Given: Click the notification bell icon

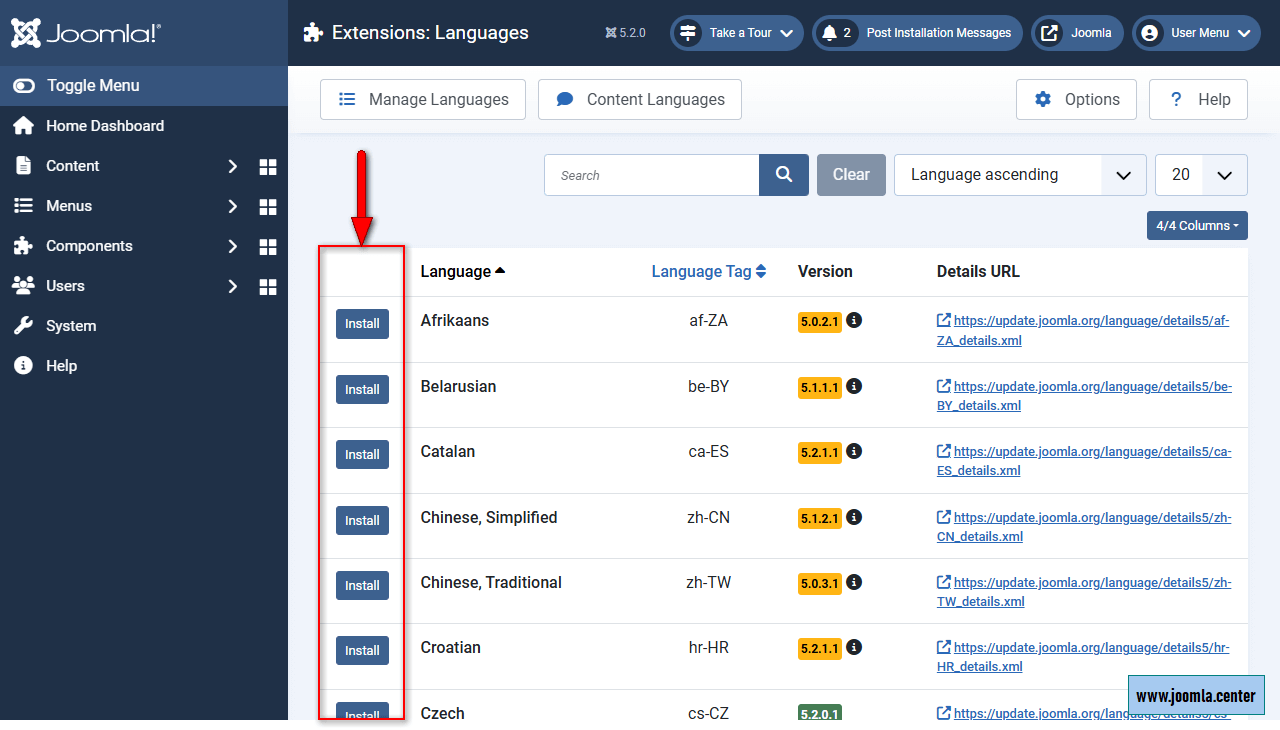Looking at the screenshot, I should [x=829, y=33].
